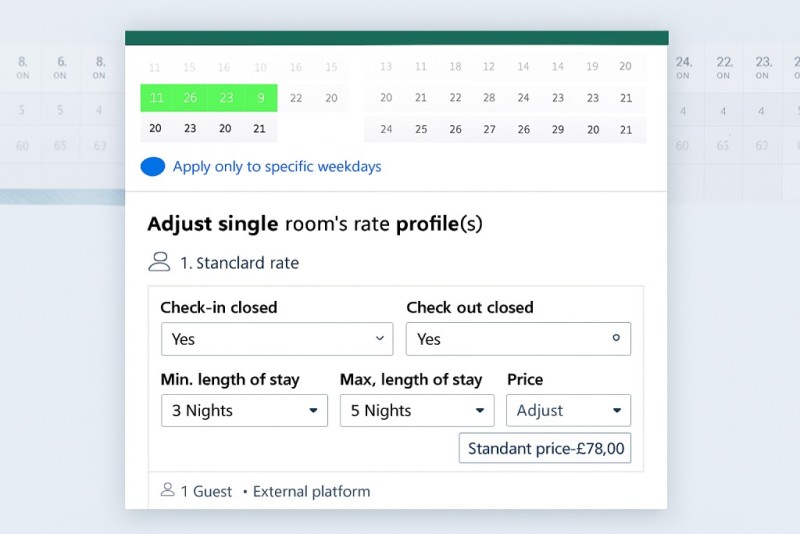
Task: Click the External platform label
Action: click(x=311, y=491)
